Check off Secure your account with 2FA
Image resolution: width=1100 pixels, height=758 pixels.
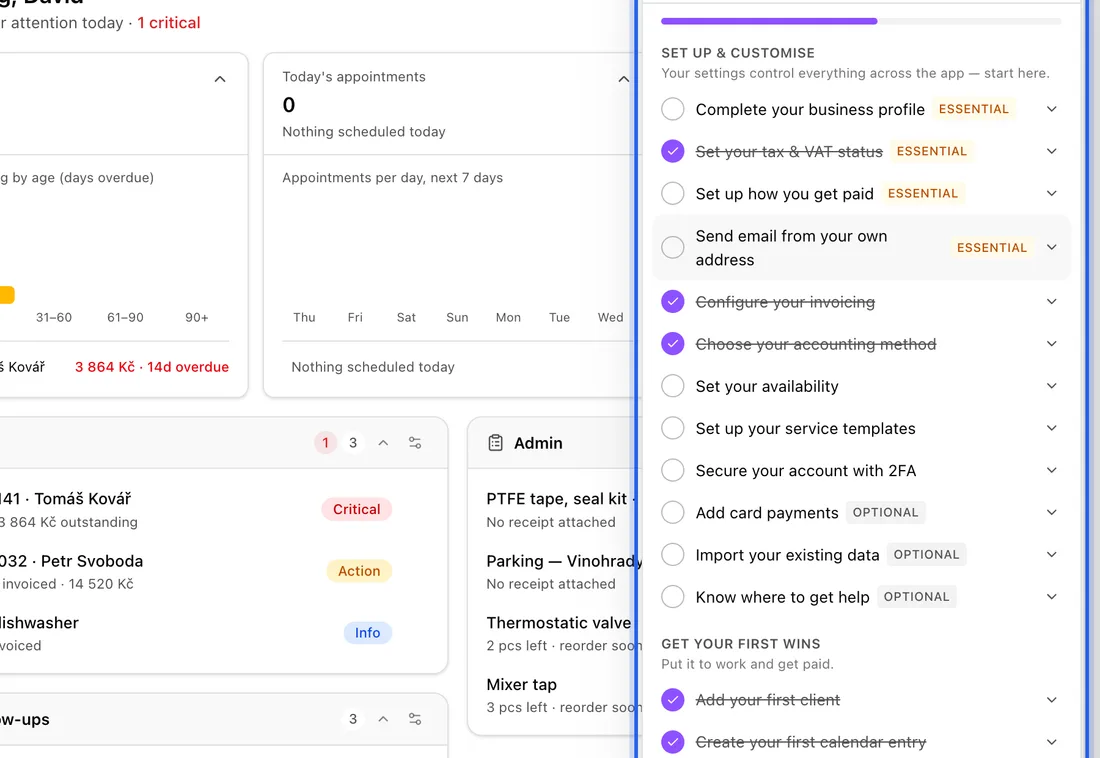coord(673,470)
